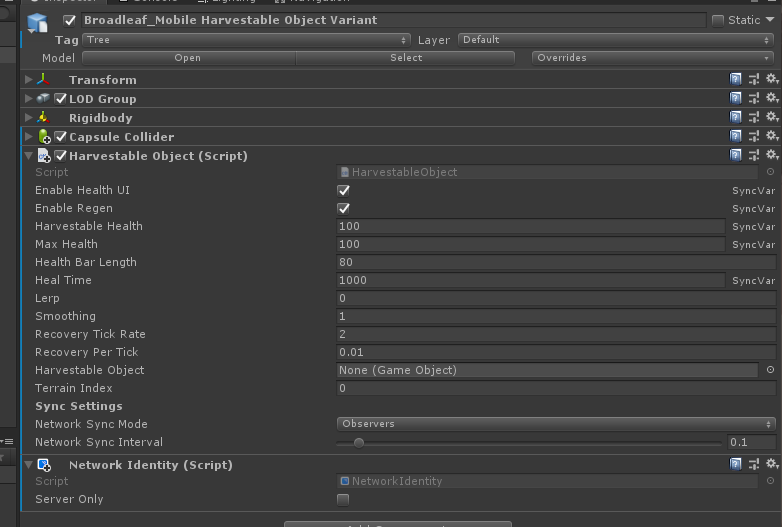The image size is (782, 527).
Task: Open Rigidbody component settings gear menu
Action: tap(771, 118)
